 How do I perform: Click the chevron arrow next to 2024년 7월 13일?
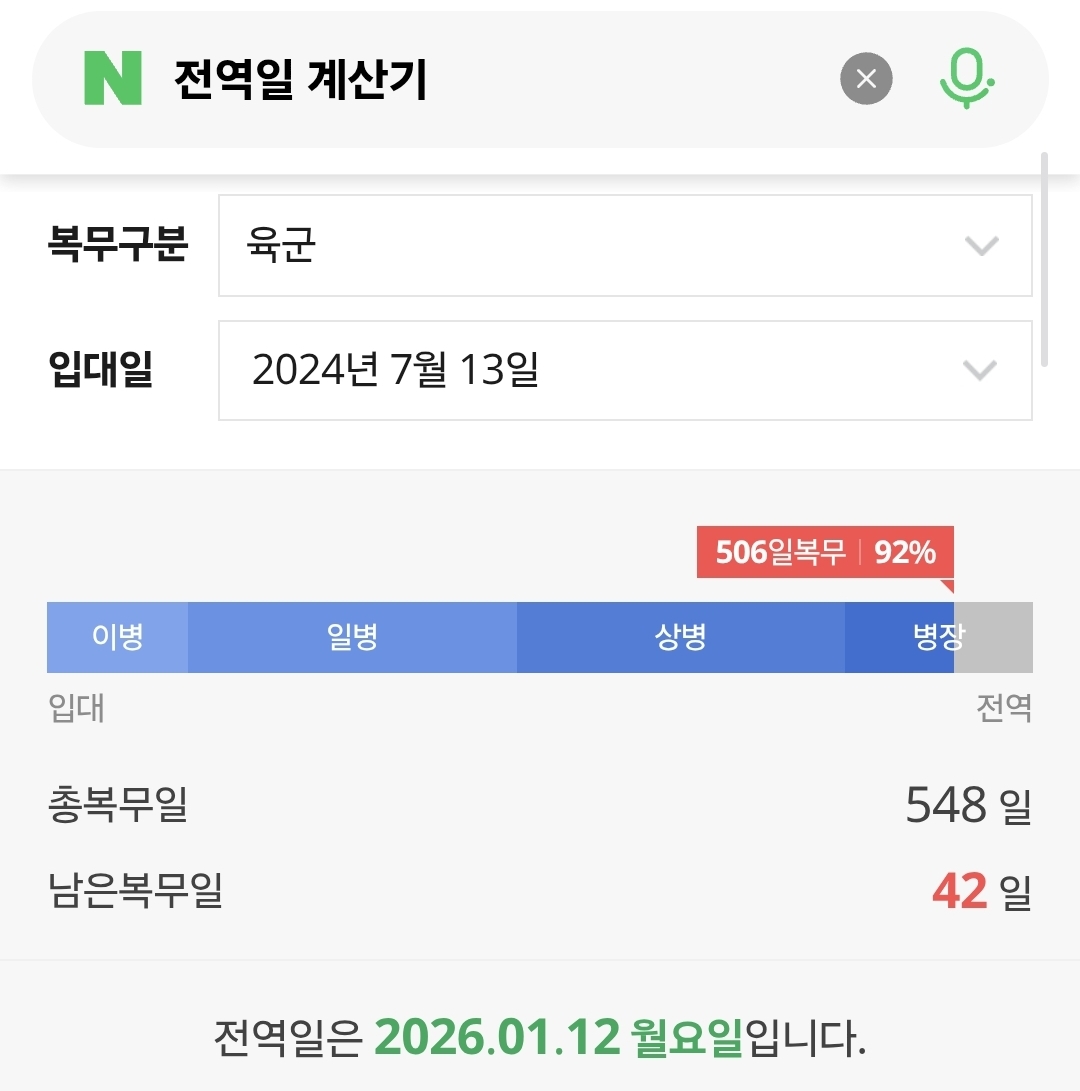980,370
